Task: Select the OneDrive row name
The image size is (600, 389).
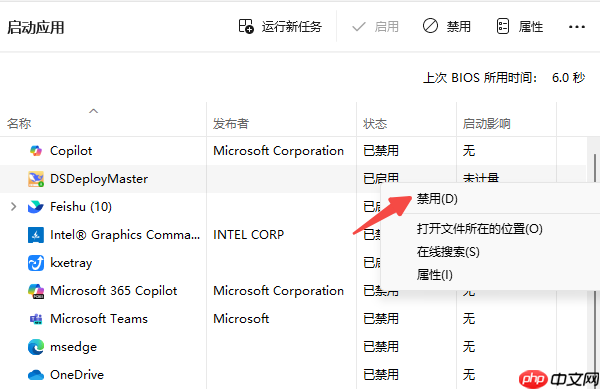Action: (77, 375)
